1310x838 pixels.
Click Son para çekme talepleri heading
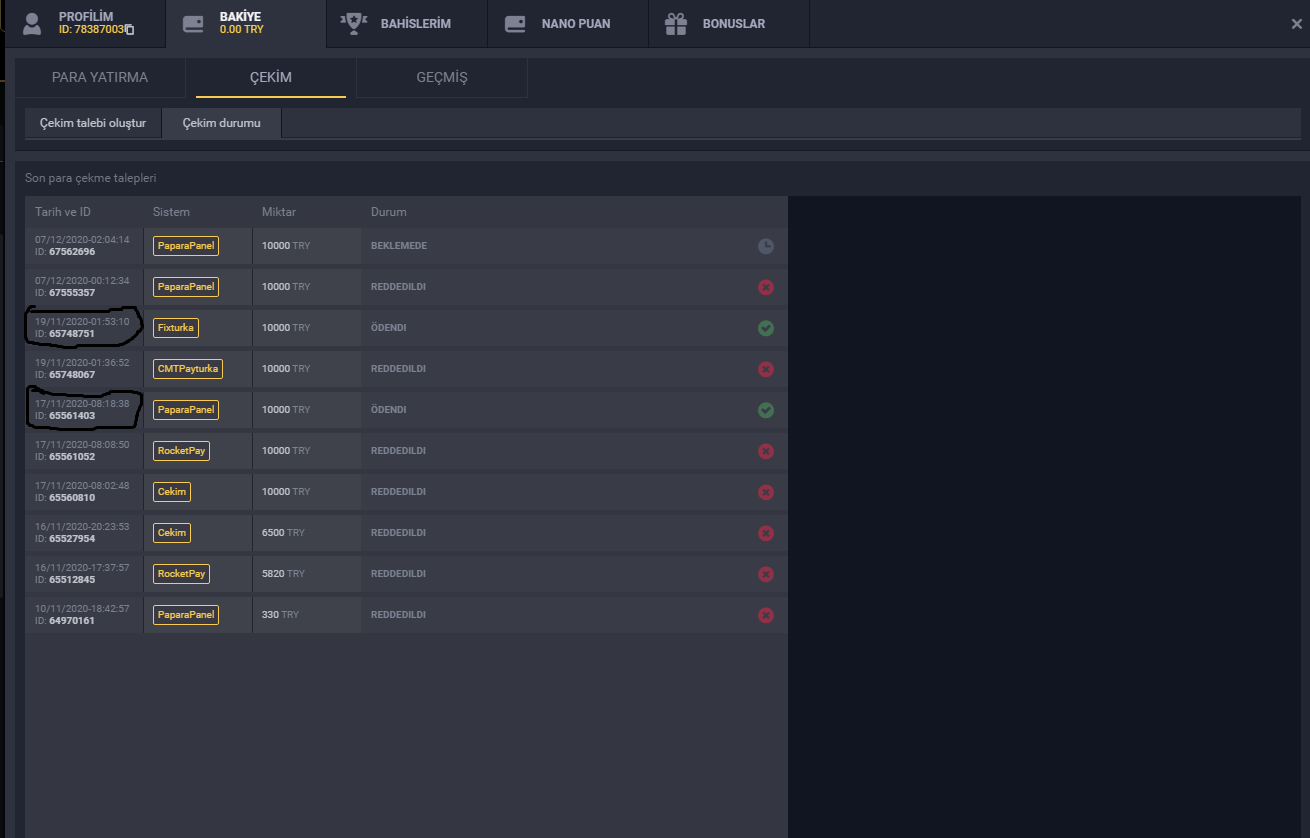[x=91, y=178]
